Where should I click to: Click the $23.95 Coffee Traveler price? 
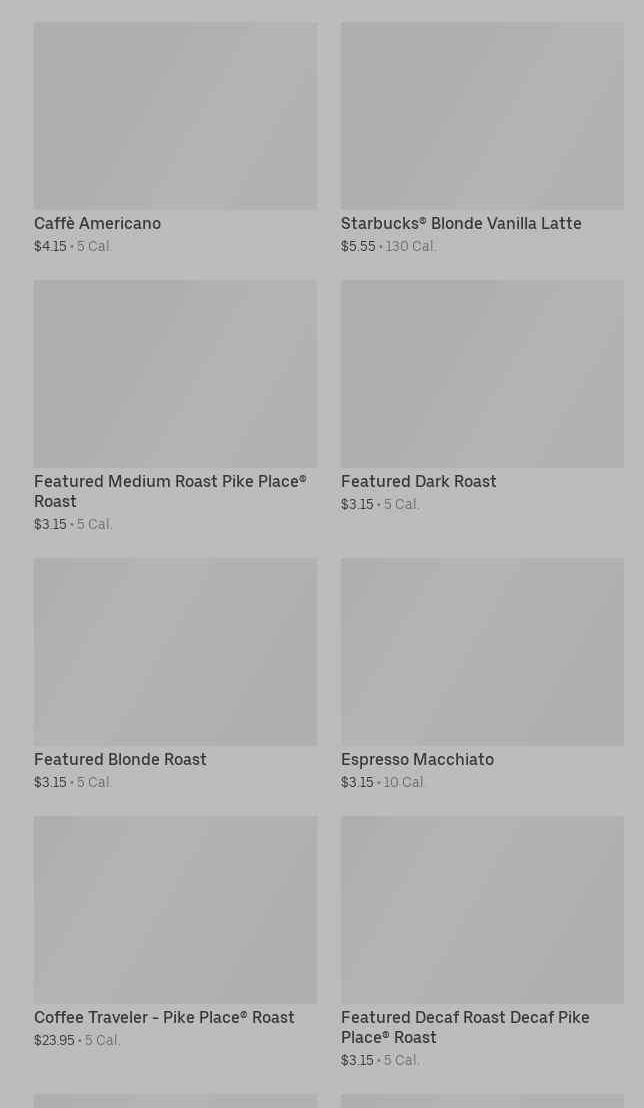54,1041
